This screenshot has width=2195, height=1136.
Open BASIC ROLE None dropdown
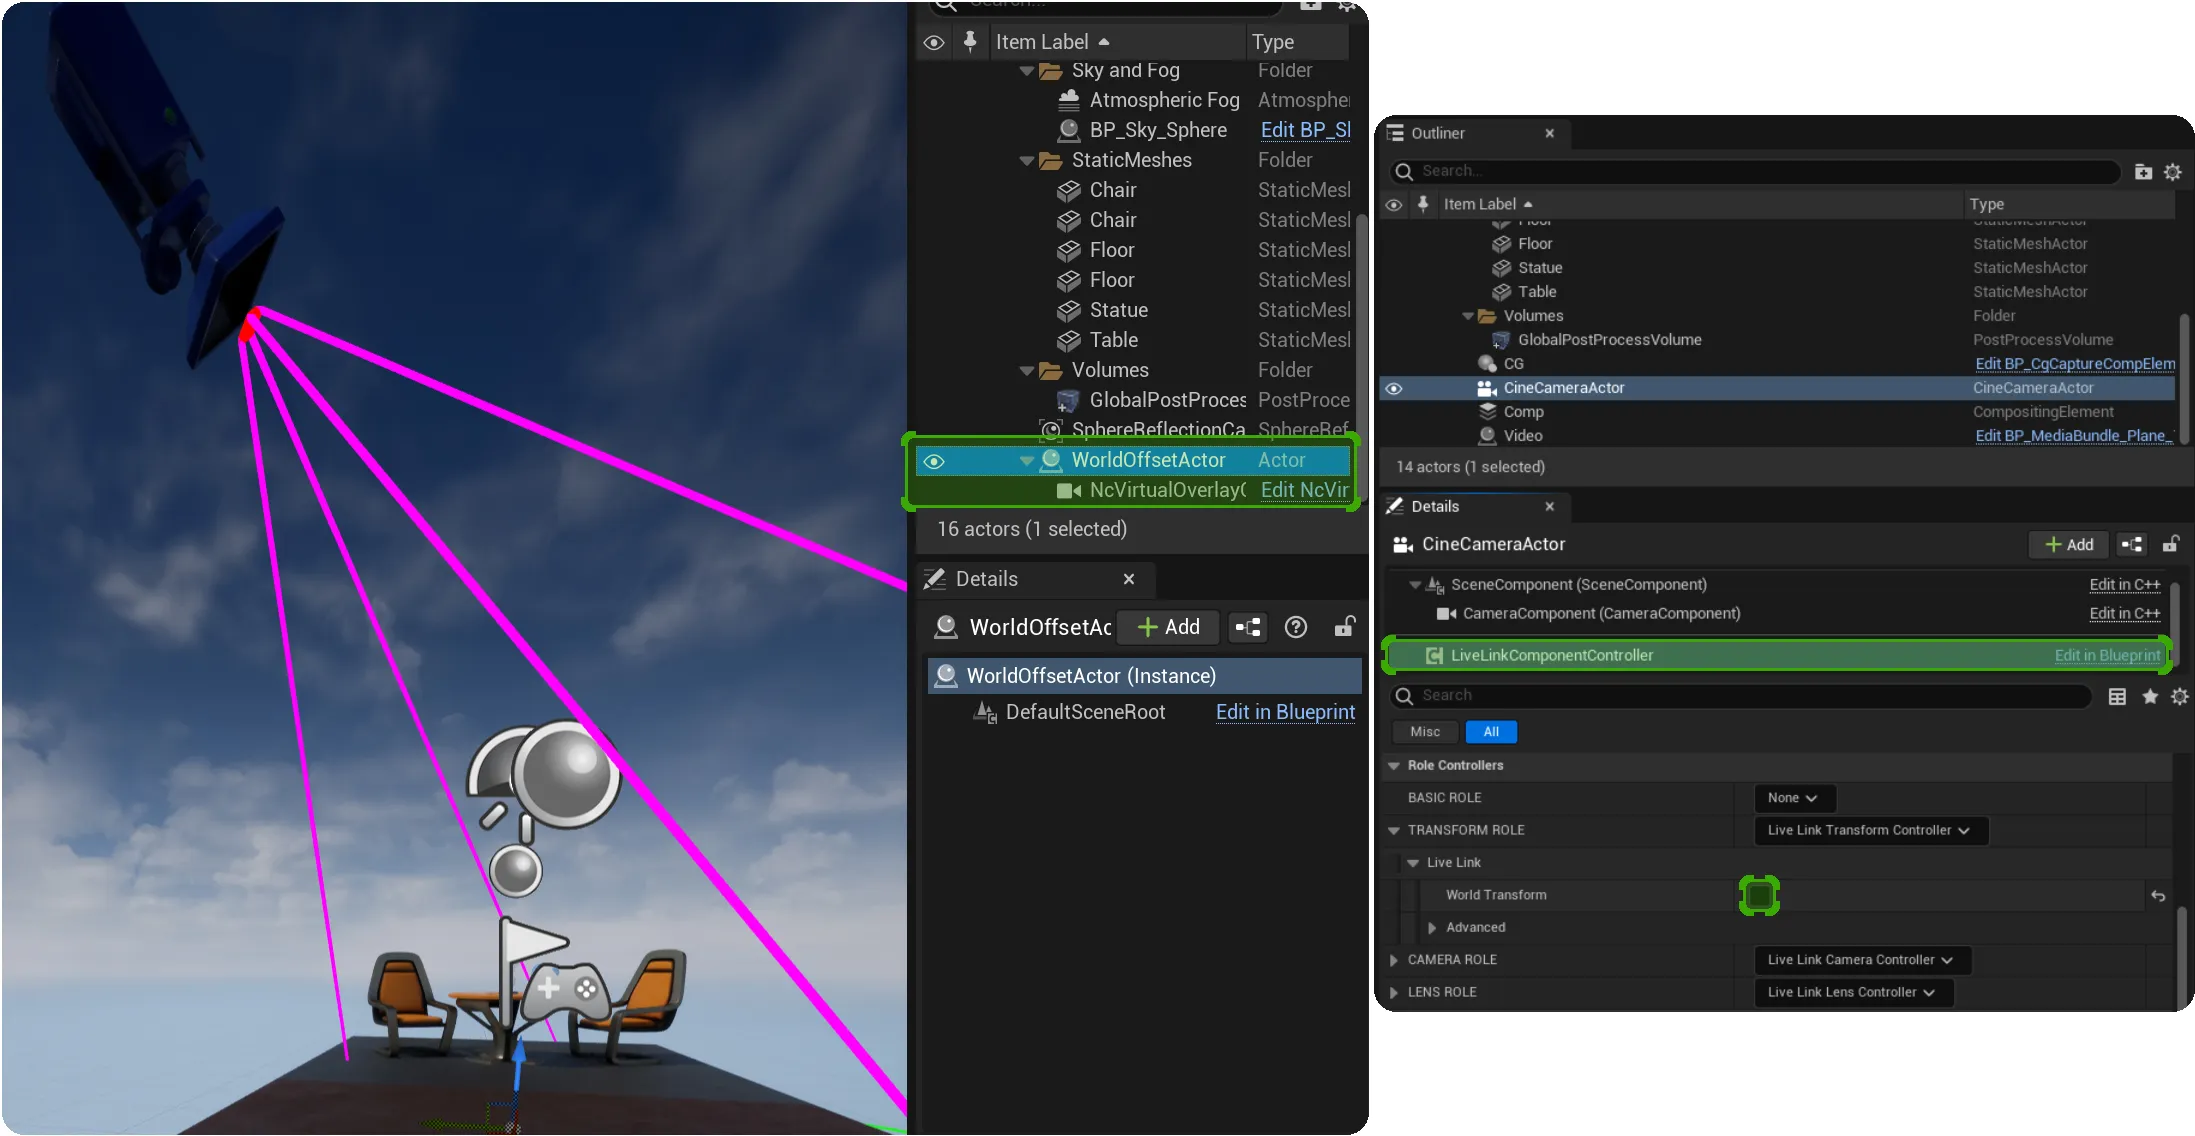tap(1794, 798)
